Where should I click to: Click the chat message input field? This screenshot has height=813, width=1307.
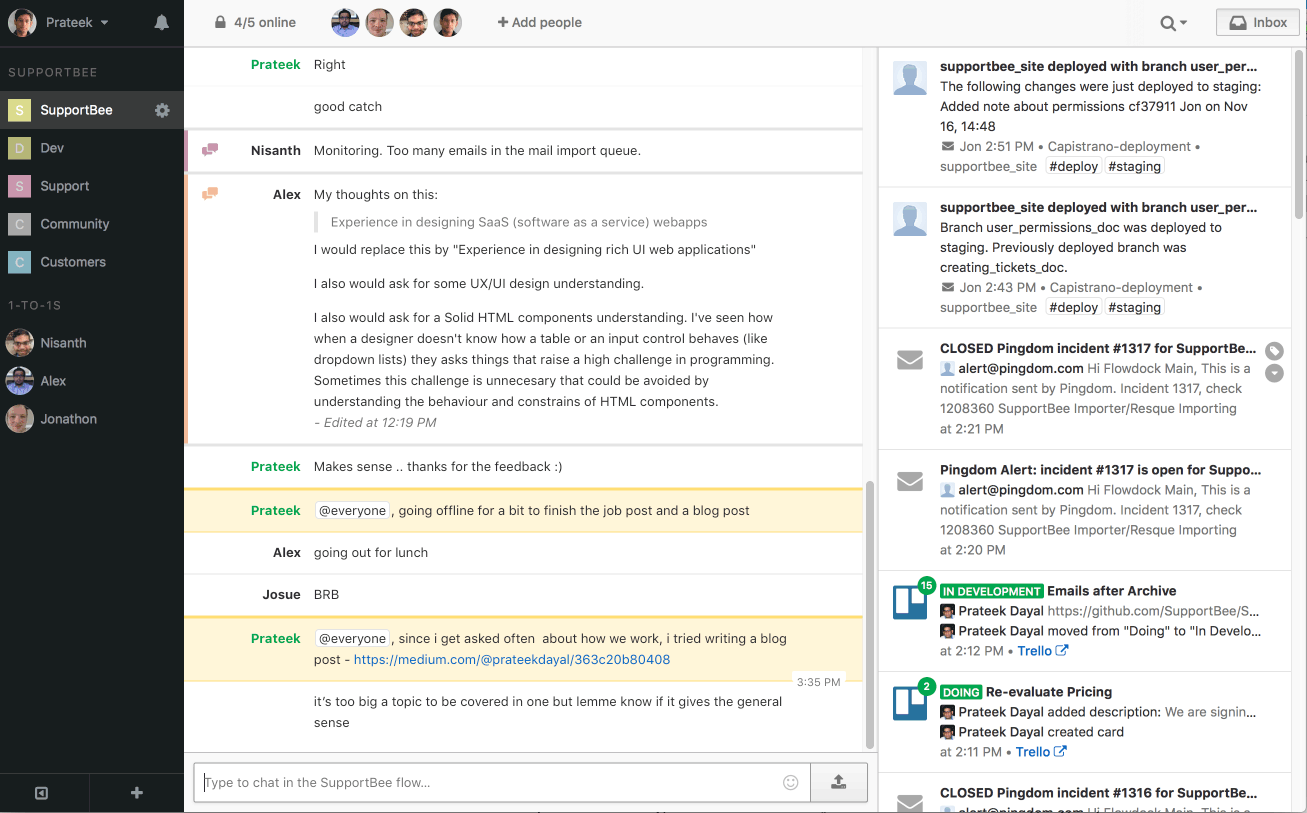[488, 782]
